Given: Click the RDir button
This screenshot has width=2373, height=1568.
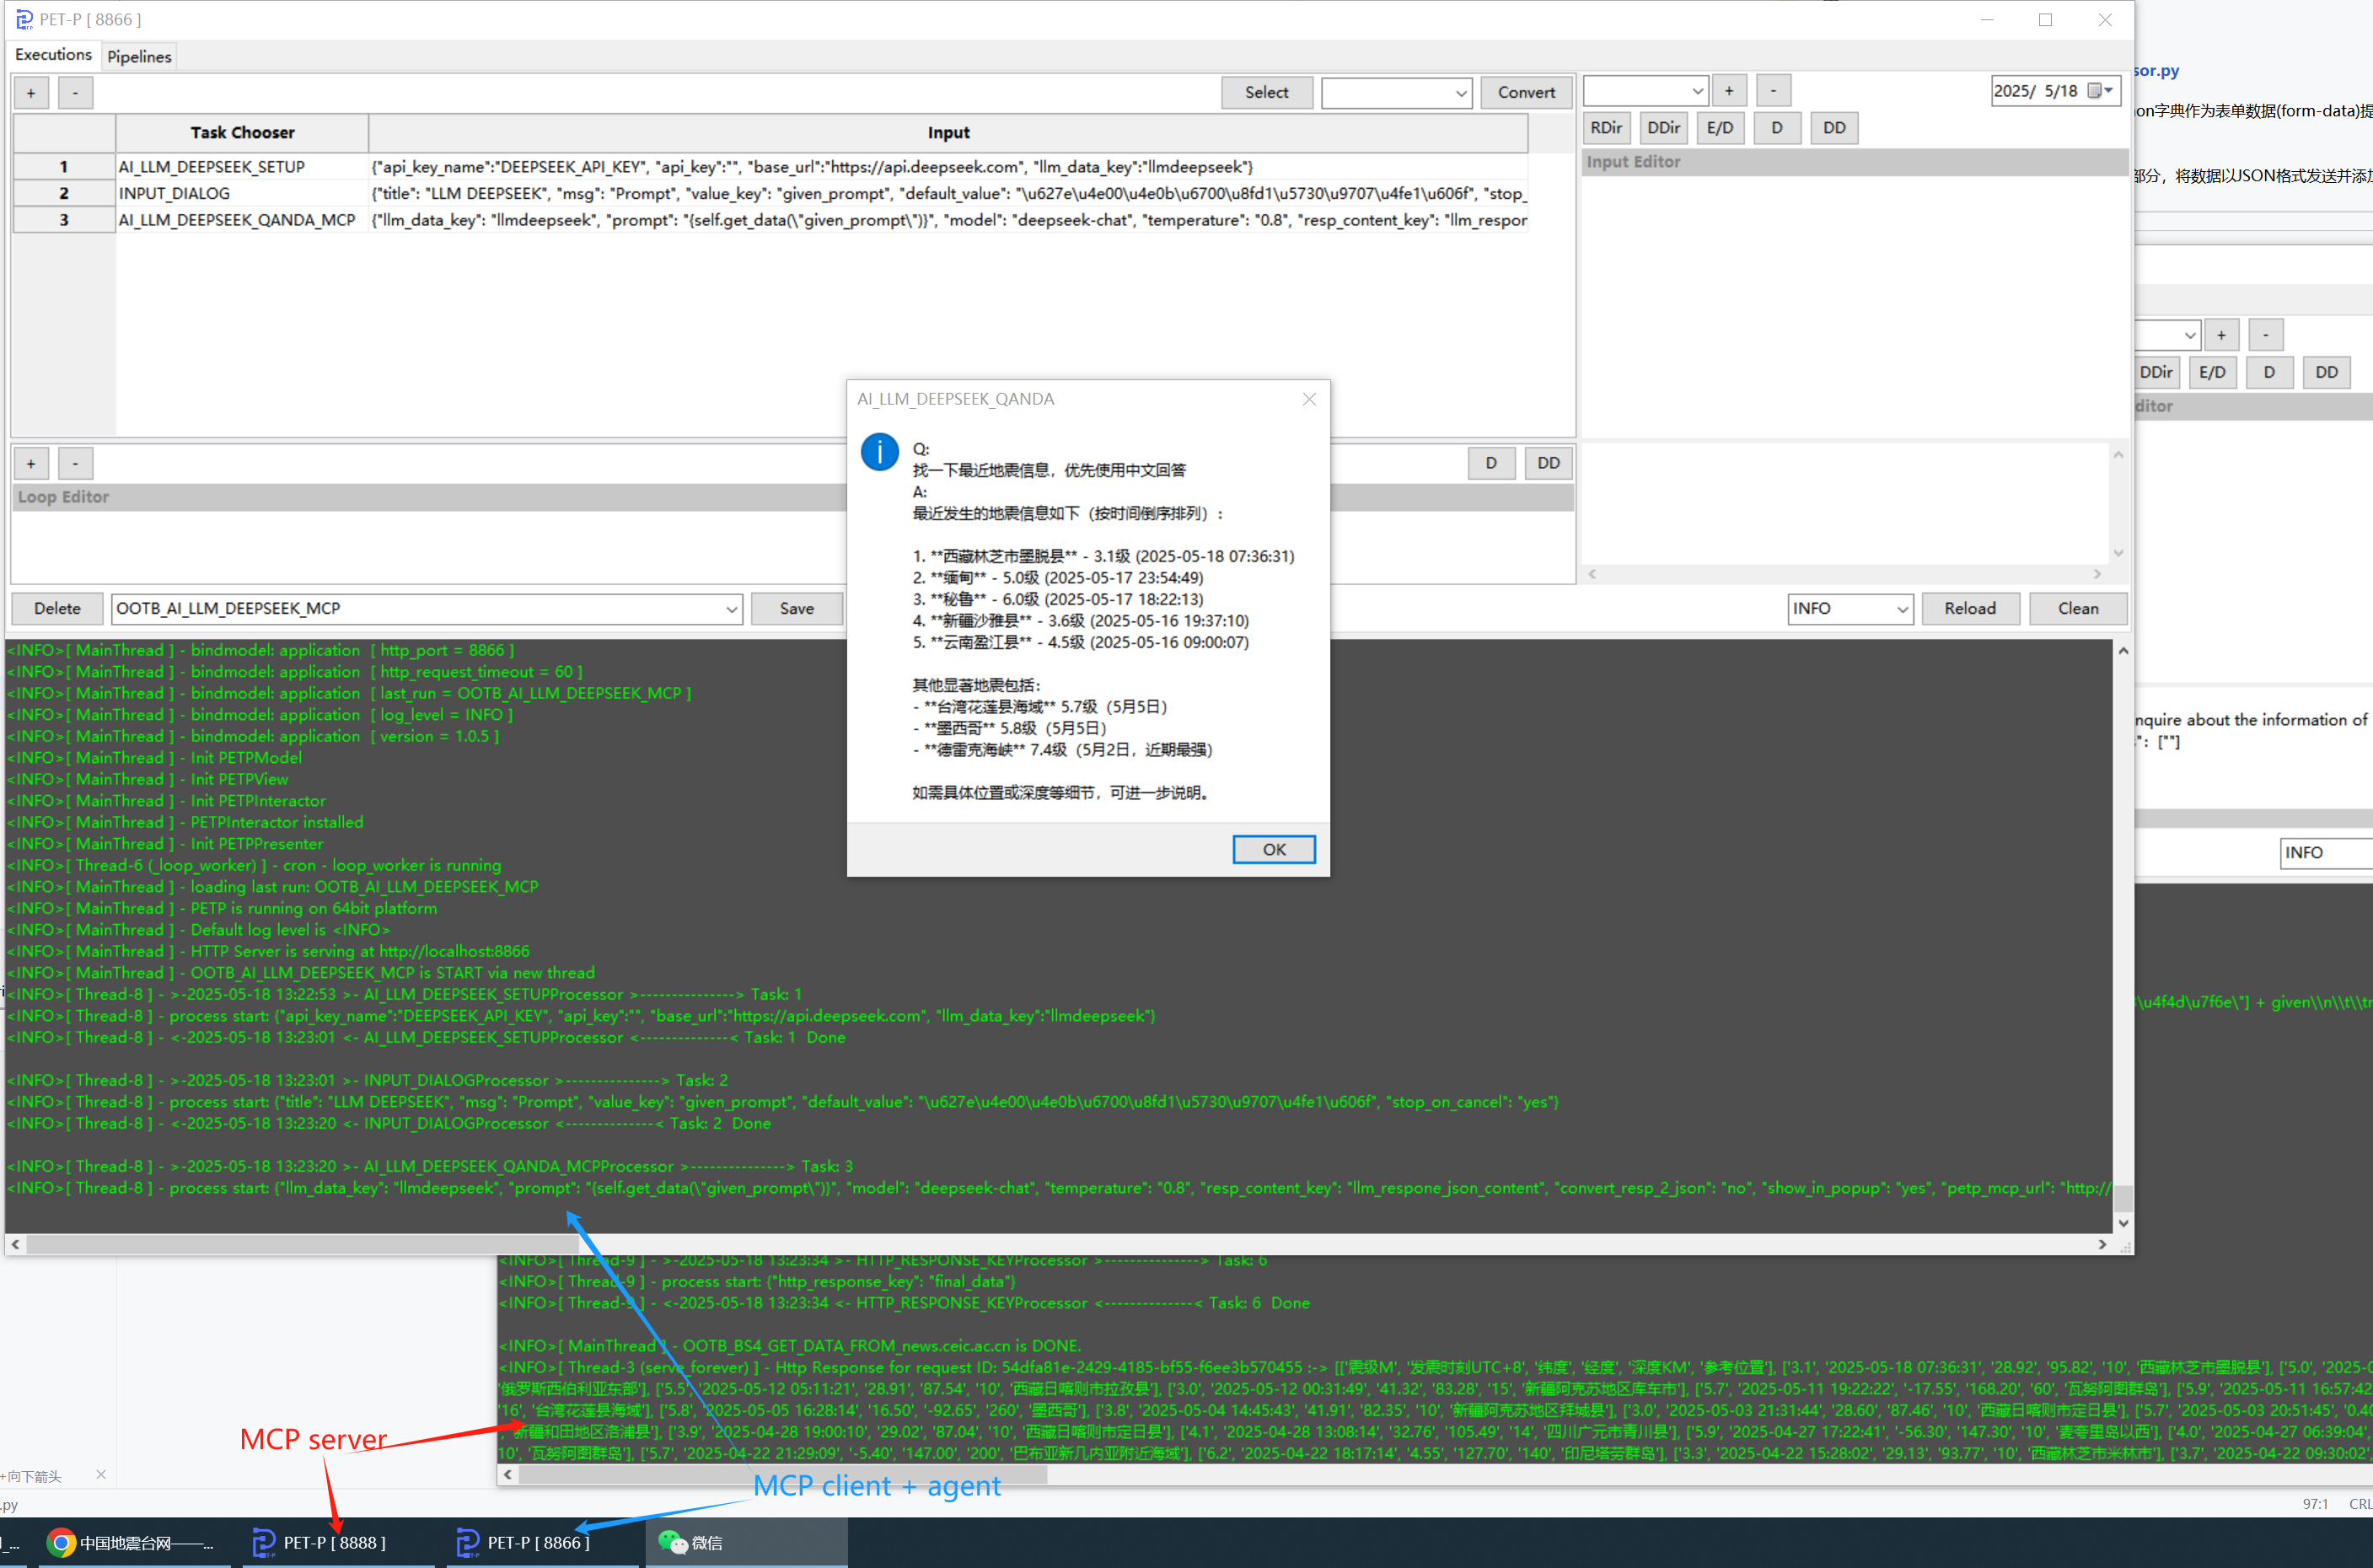Looking at the screenshot, I should click(1605, 128).
